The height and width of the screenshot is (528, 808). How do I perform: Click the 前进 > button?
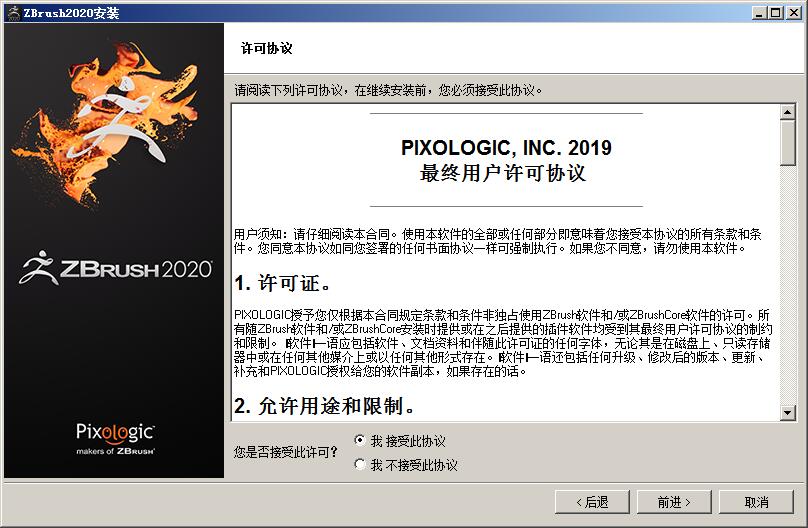(x=674, y=502)
